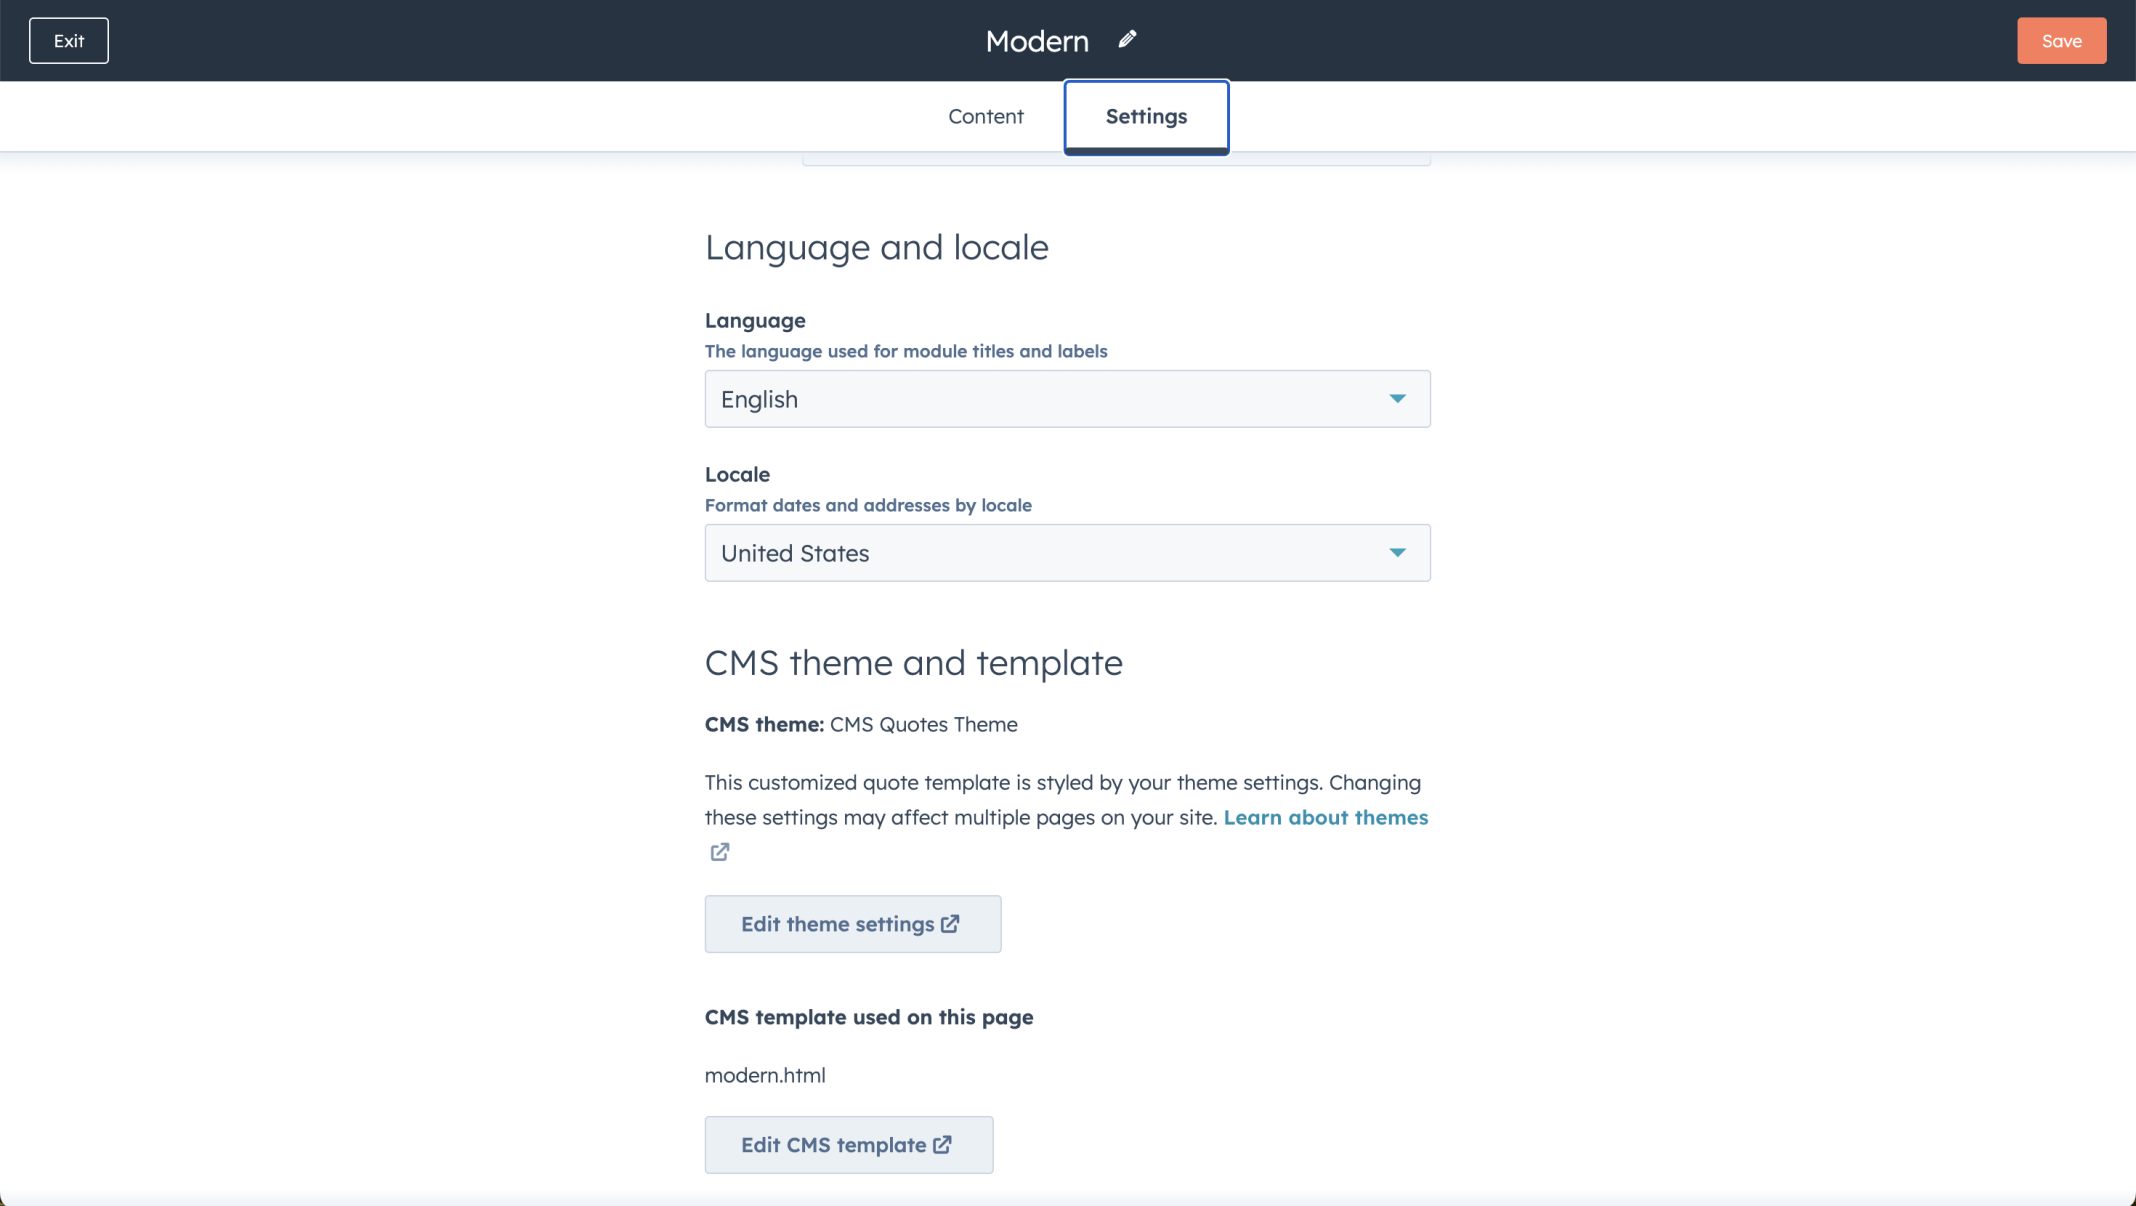Image resolution: width=2136 pixels, height=1206 pixels.
Task: Switch to the Content tab
Action: tap(985, 116)
